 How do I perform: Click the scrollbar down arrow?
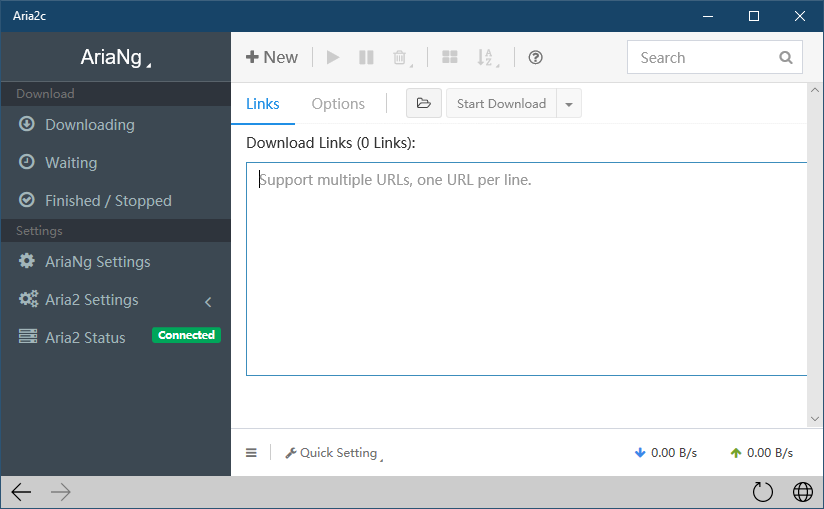click(815, 419)
